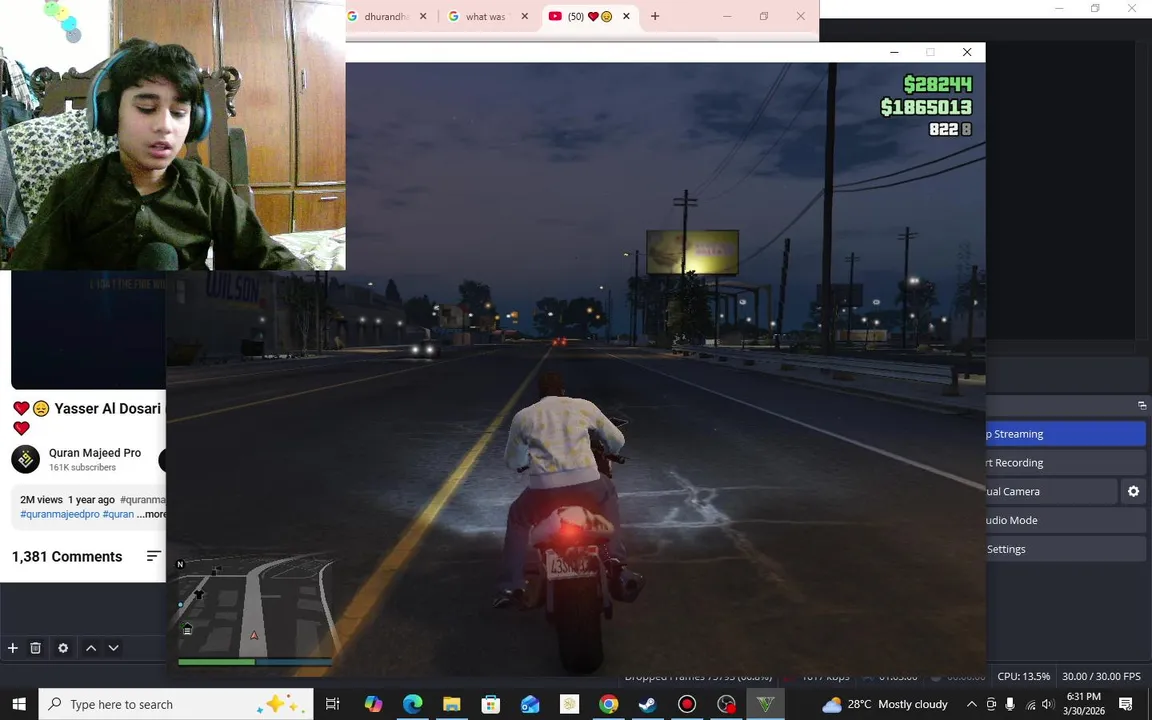1152x720 pixels.
Task: Select the YouTube (50) tab
Action: (590, 16)
